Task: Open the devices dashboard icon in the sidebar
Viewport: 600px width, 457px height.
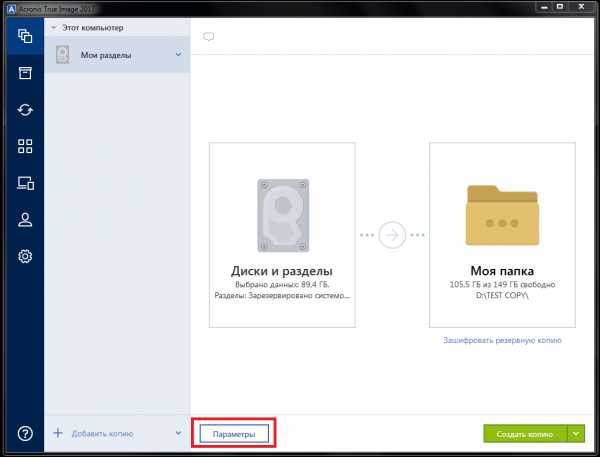Action: pyautogui.click(x=24, y=183)
